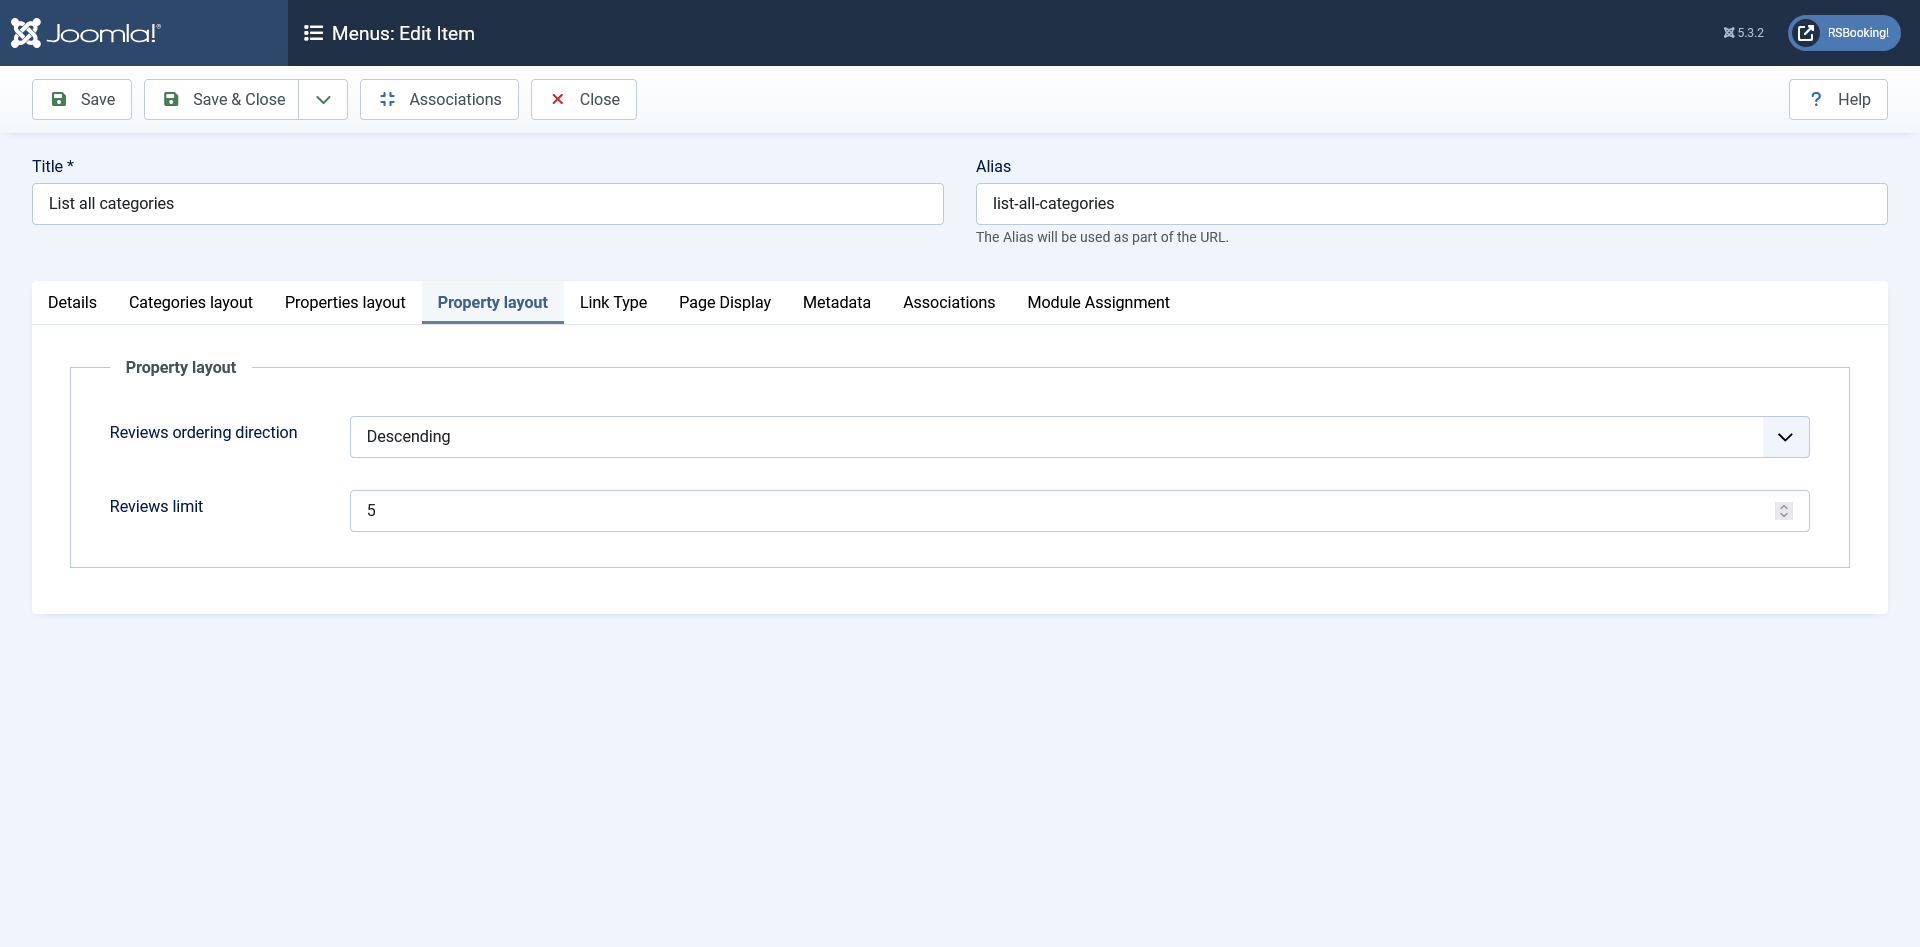
Task: Open the Module Assignment tab
Action: click(1098, 302)
